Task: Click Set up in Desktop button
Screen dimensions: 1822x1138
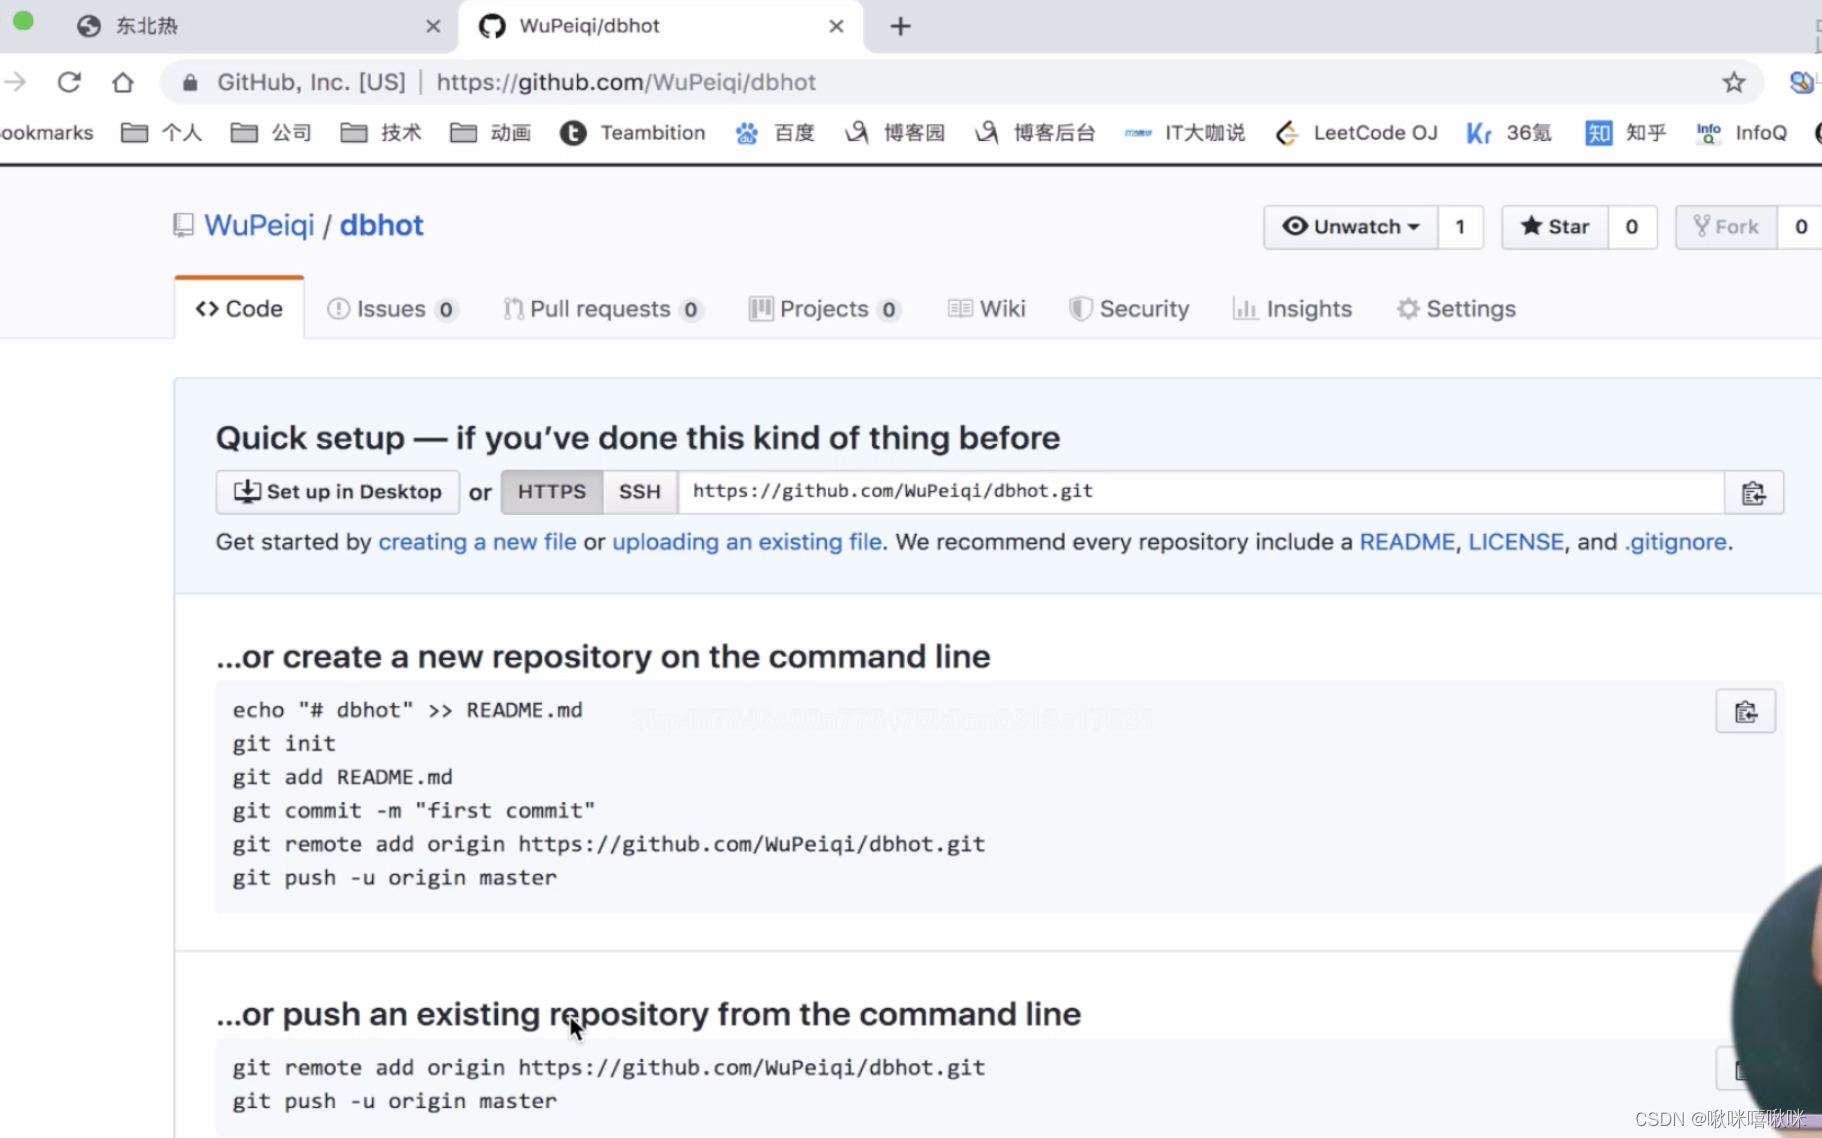Action: click(338, 492)
